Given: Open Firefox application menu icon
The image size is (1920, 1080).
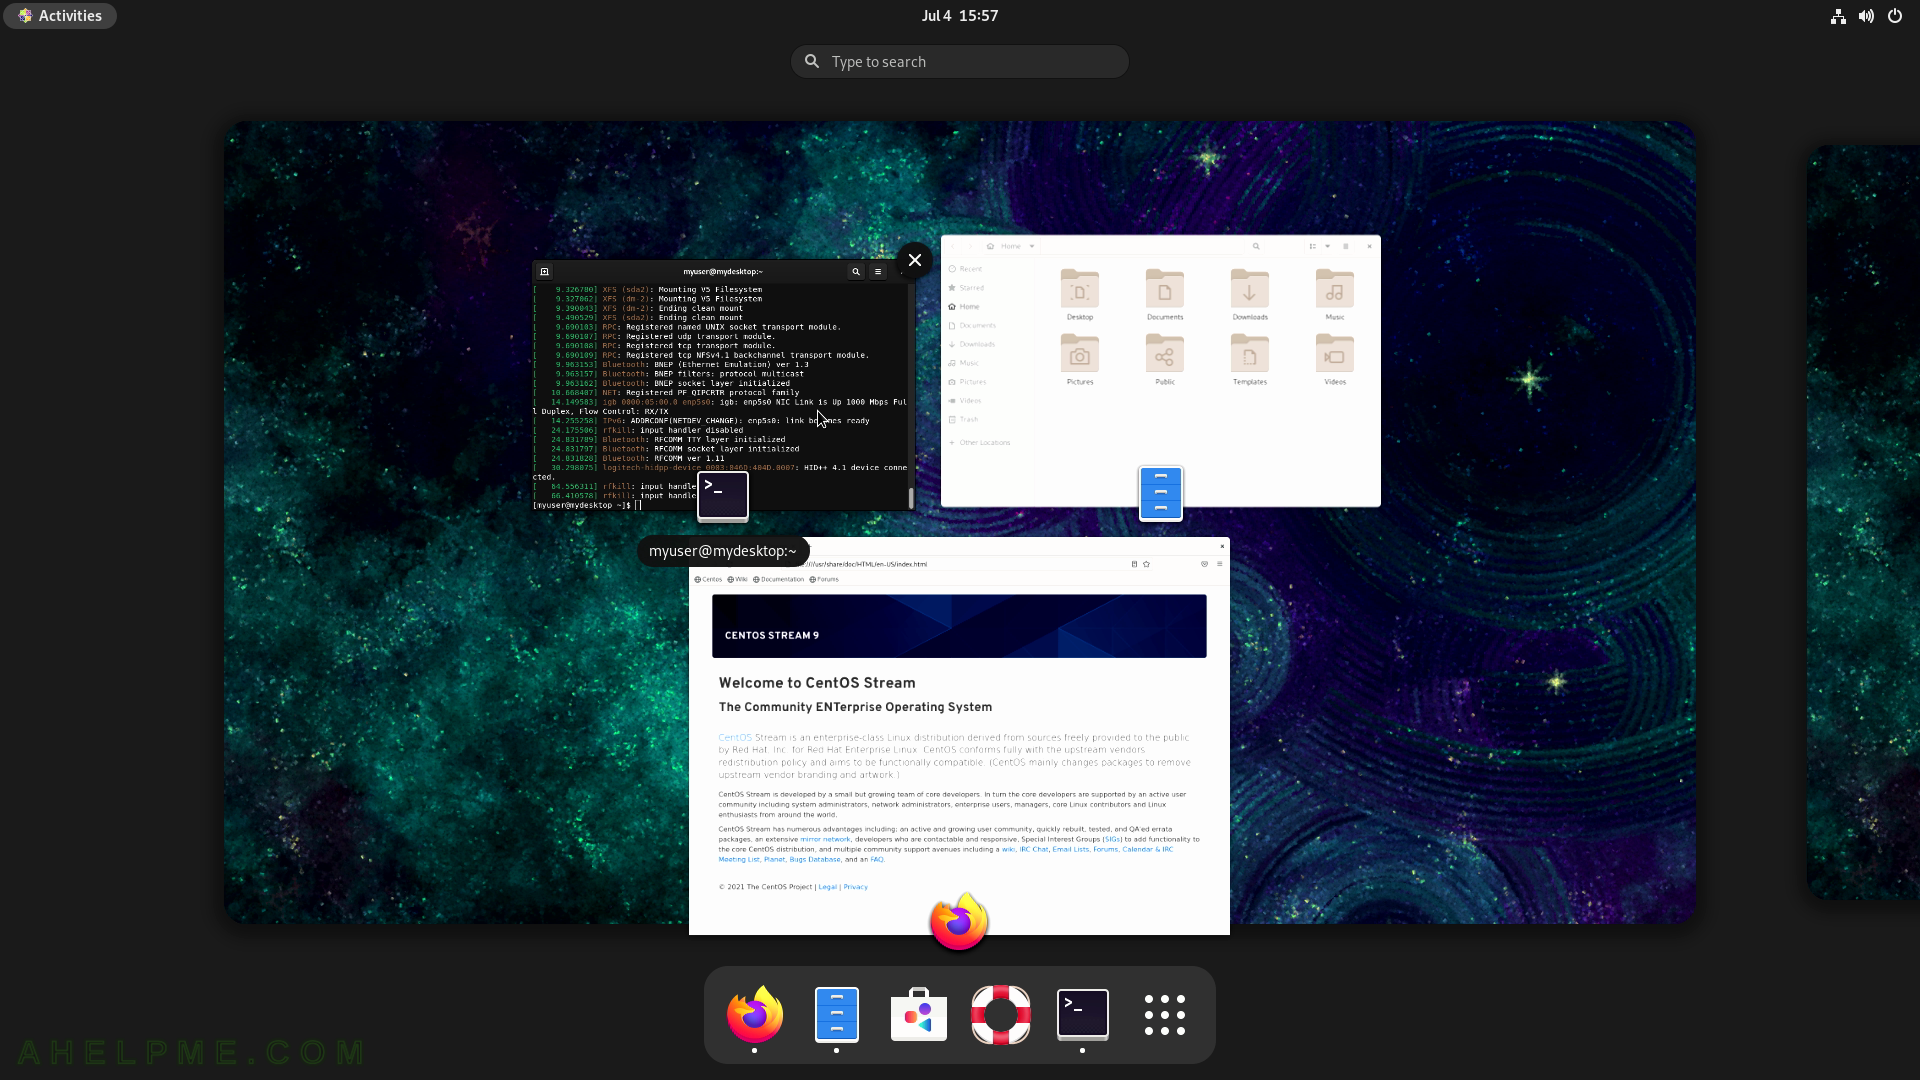Looking at the screenshot, I should point(1219,564).
